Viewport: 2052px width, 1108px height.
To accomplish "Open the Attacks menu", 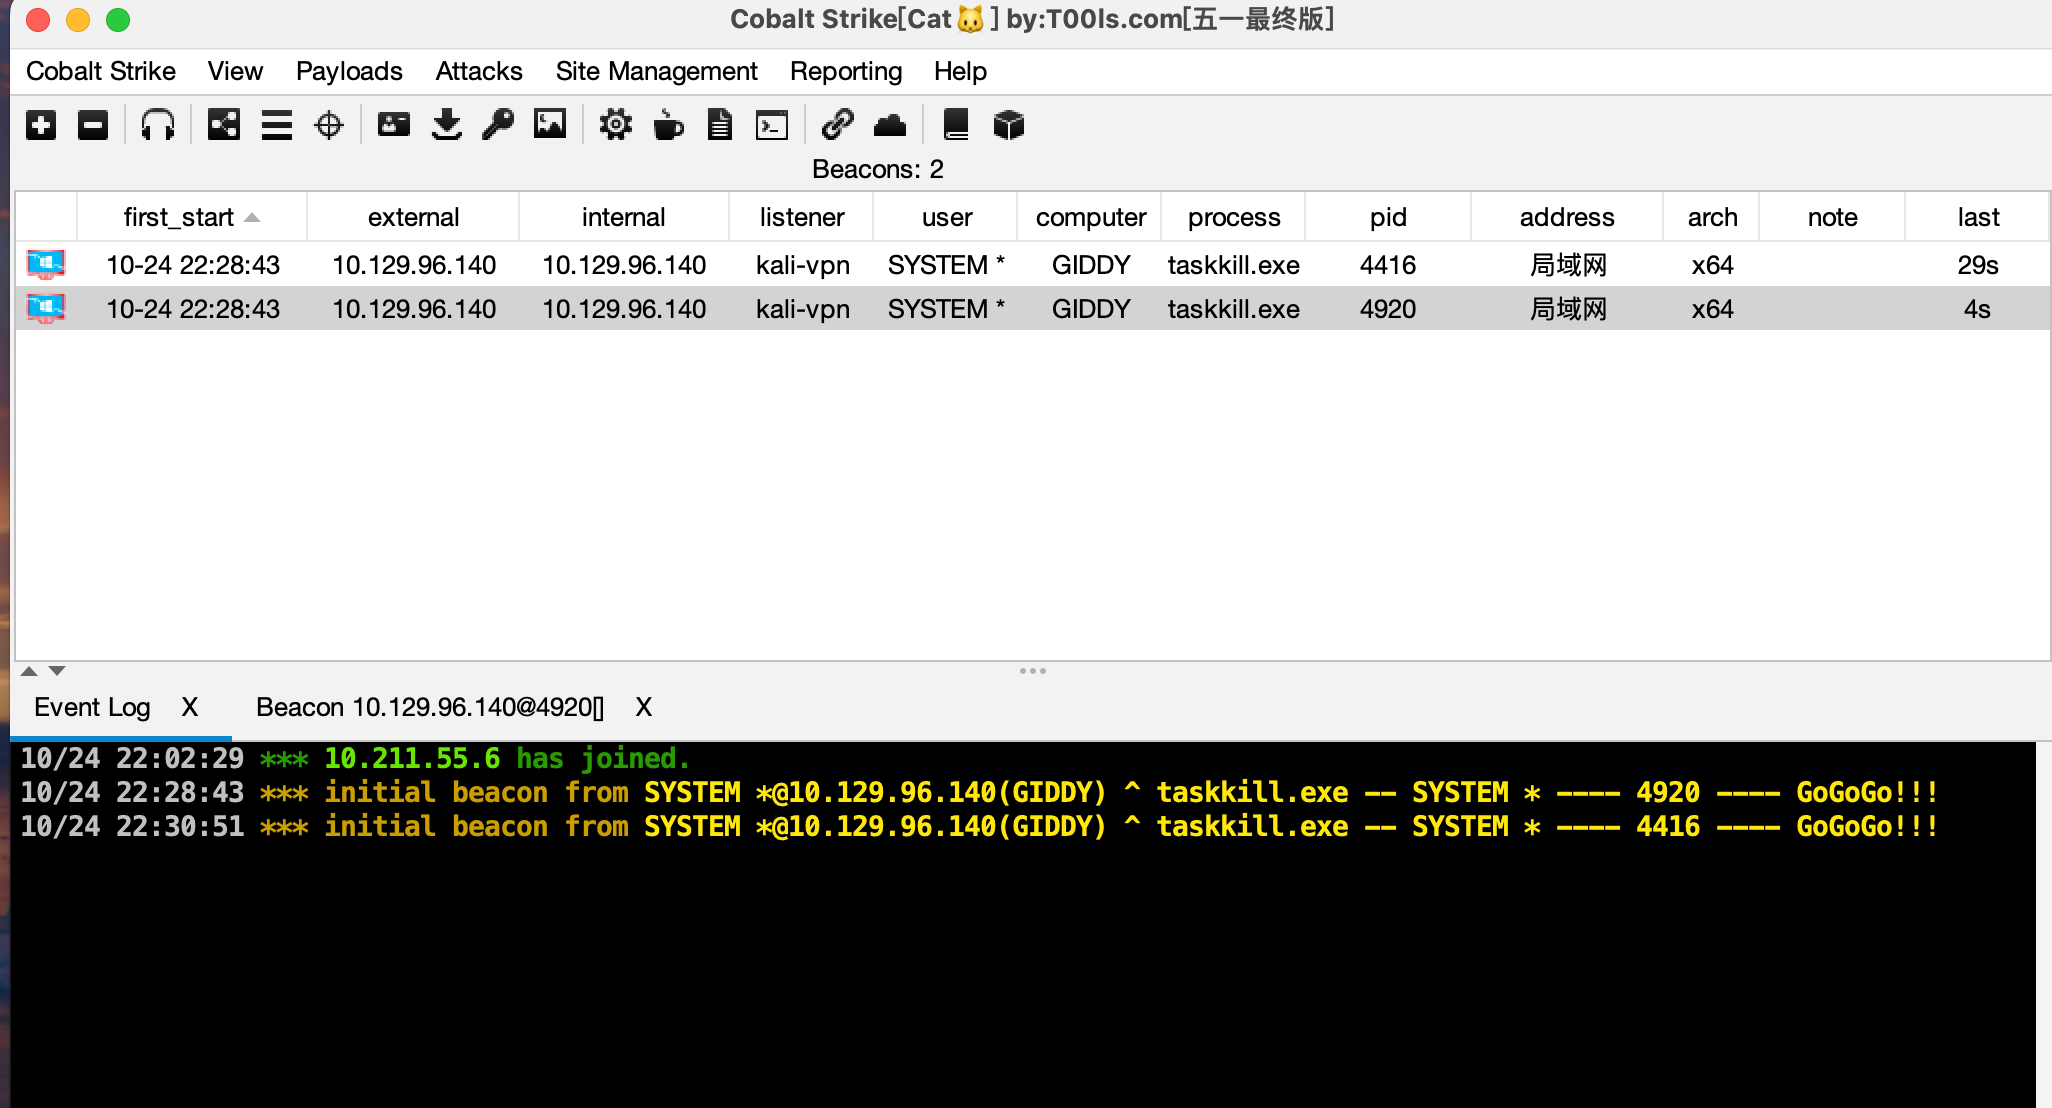I will pos(478,71).
